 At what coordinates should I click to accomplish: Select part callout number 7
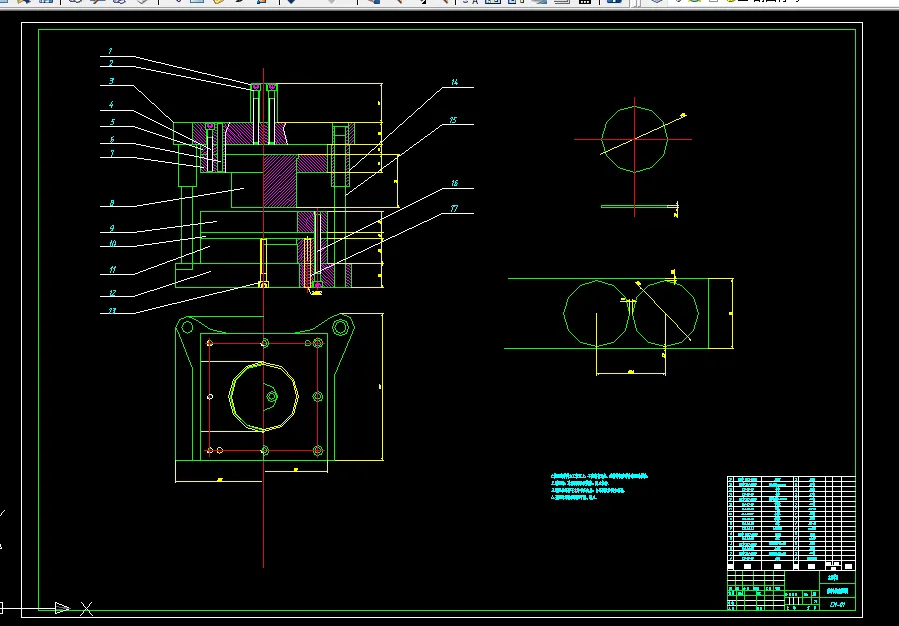pyautogui.click(x=112, y=153)
